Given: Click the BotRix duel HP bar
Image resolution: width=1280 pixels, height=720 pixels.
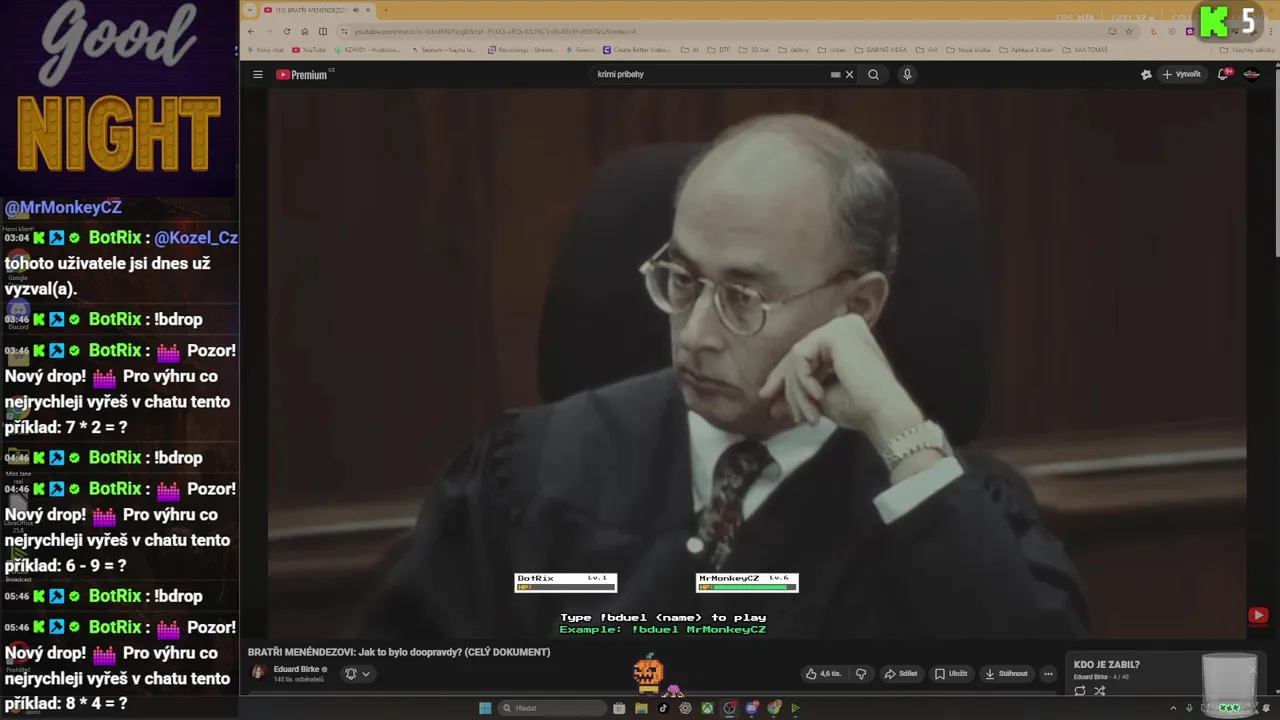Looking at the screenshot, I should [x=566, y=587].
